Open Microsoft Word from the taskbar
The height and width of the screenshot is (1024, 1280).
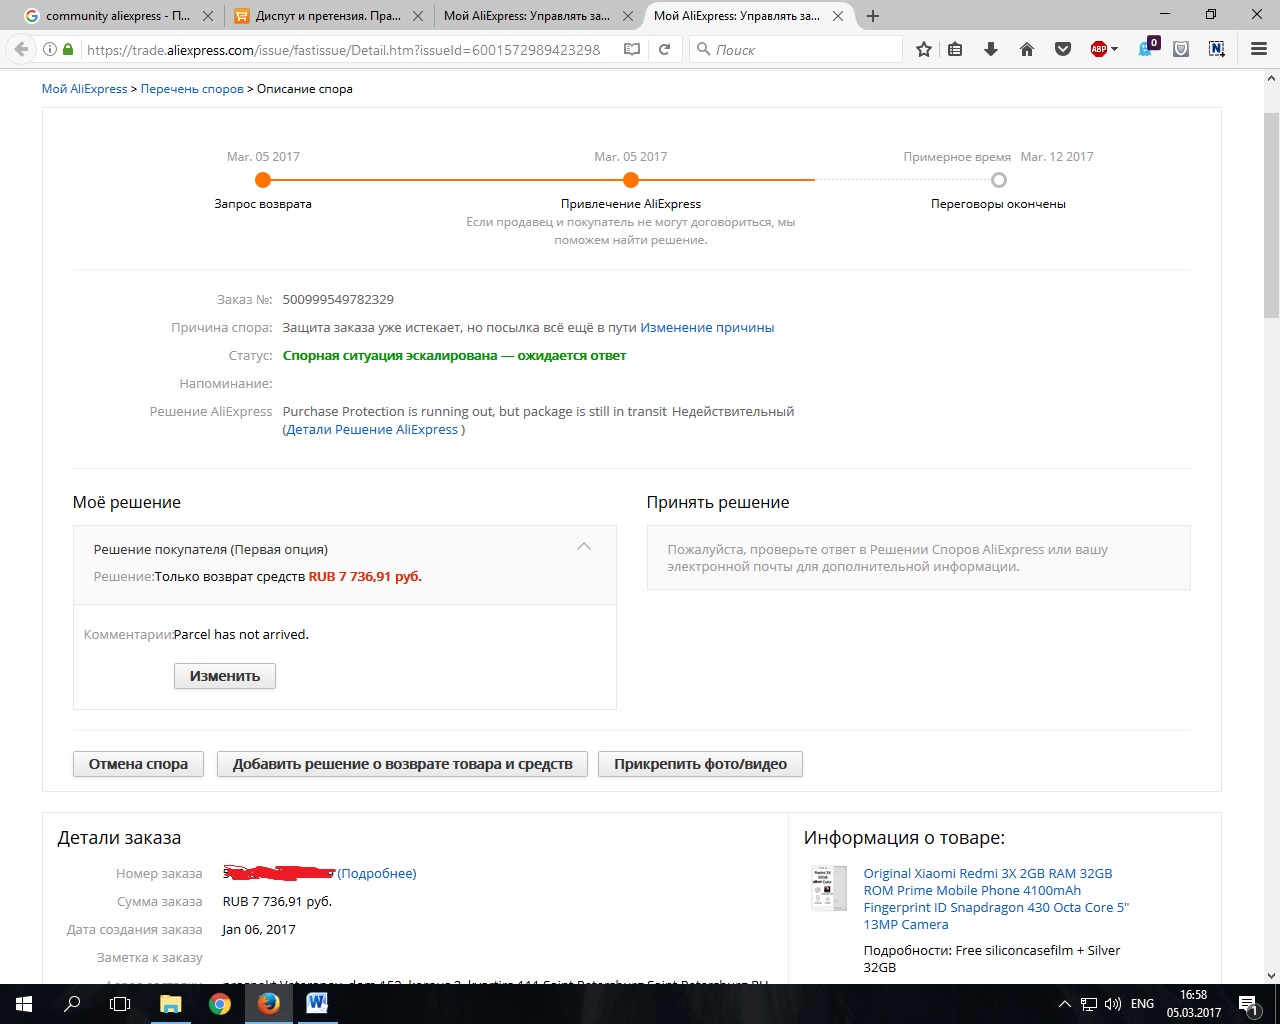(318, 1004)
